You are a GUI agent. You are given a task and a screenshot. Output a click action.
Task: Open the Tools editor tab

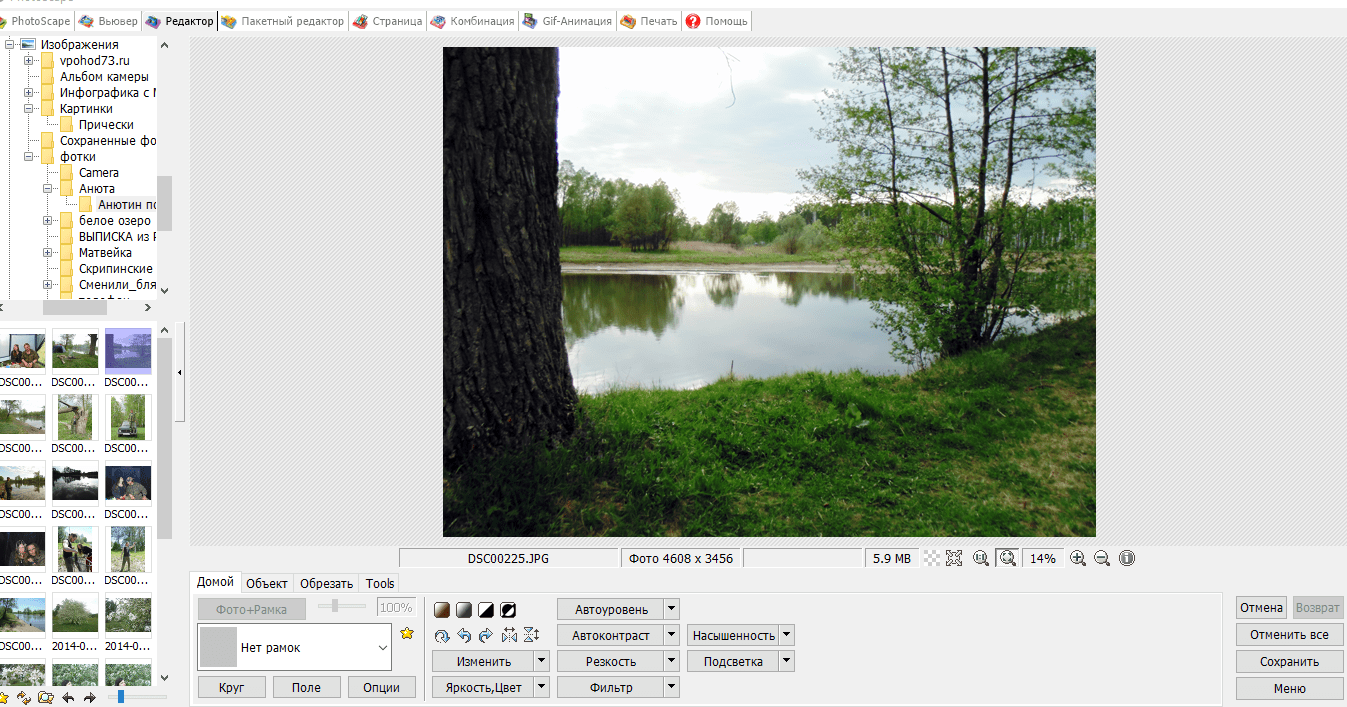[x=380, y=583]
